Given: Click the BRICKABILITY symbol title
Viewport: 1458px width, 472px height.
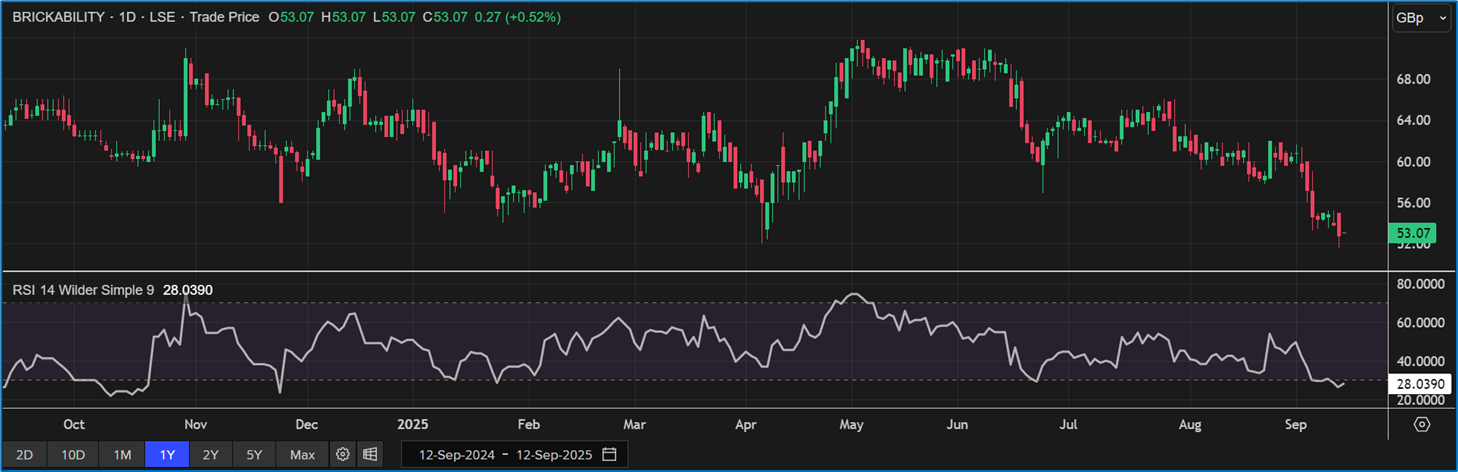Looking at the screenshot, I should pos(59,17).
